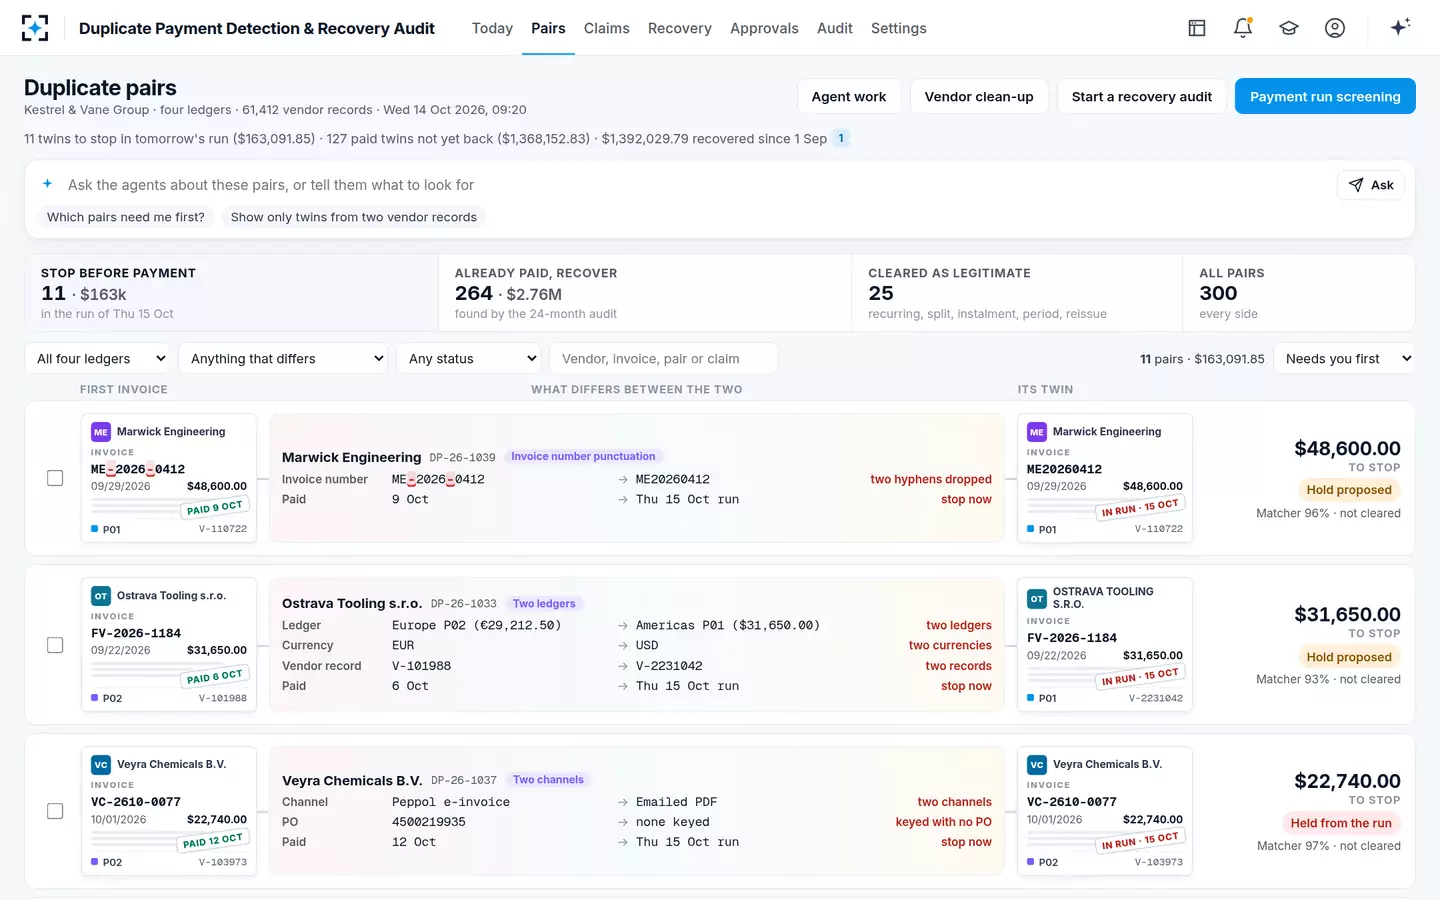Open the user account icon
Image resolution: width=1440 pixels, height=900 pixels.
point(1335,28)
